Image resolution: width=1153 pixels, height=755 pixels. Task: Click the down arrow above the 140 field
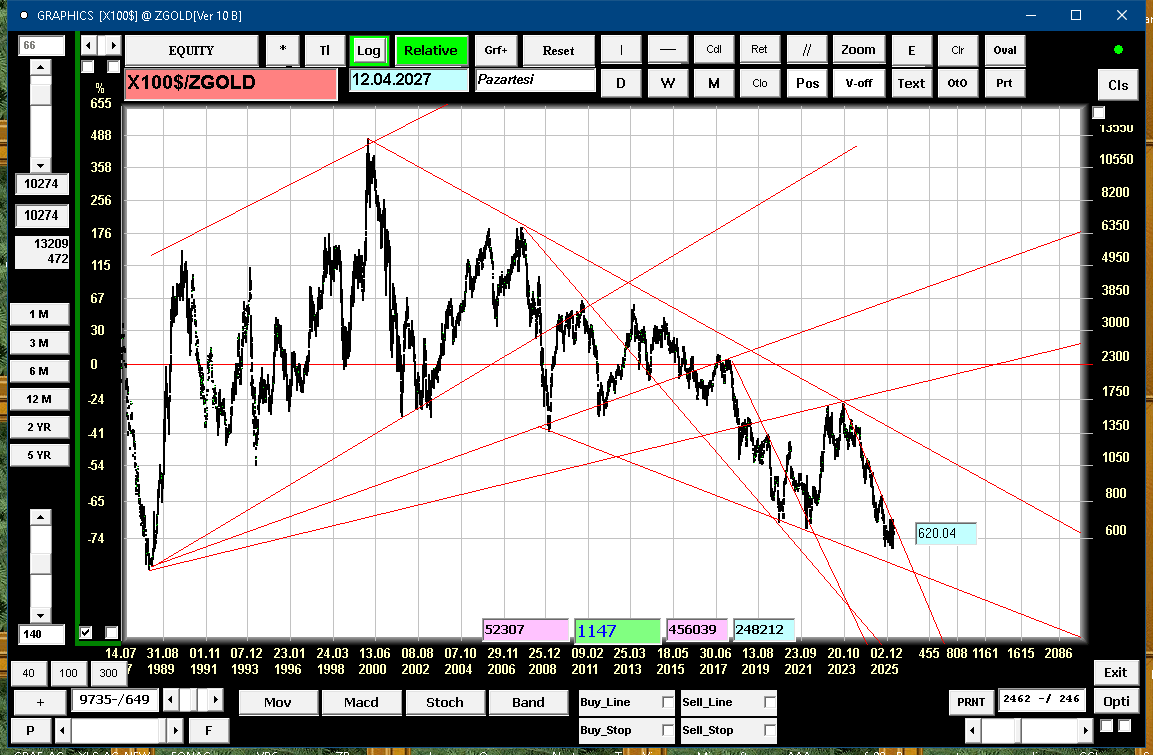coord(40,615)
